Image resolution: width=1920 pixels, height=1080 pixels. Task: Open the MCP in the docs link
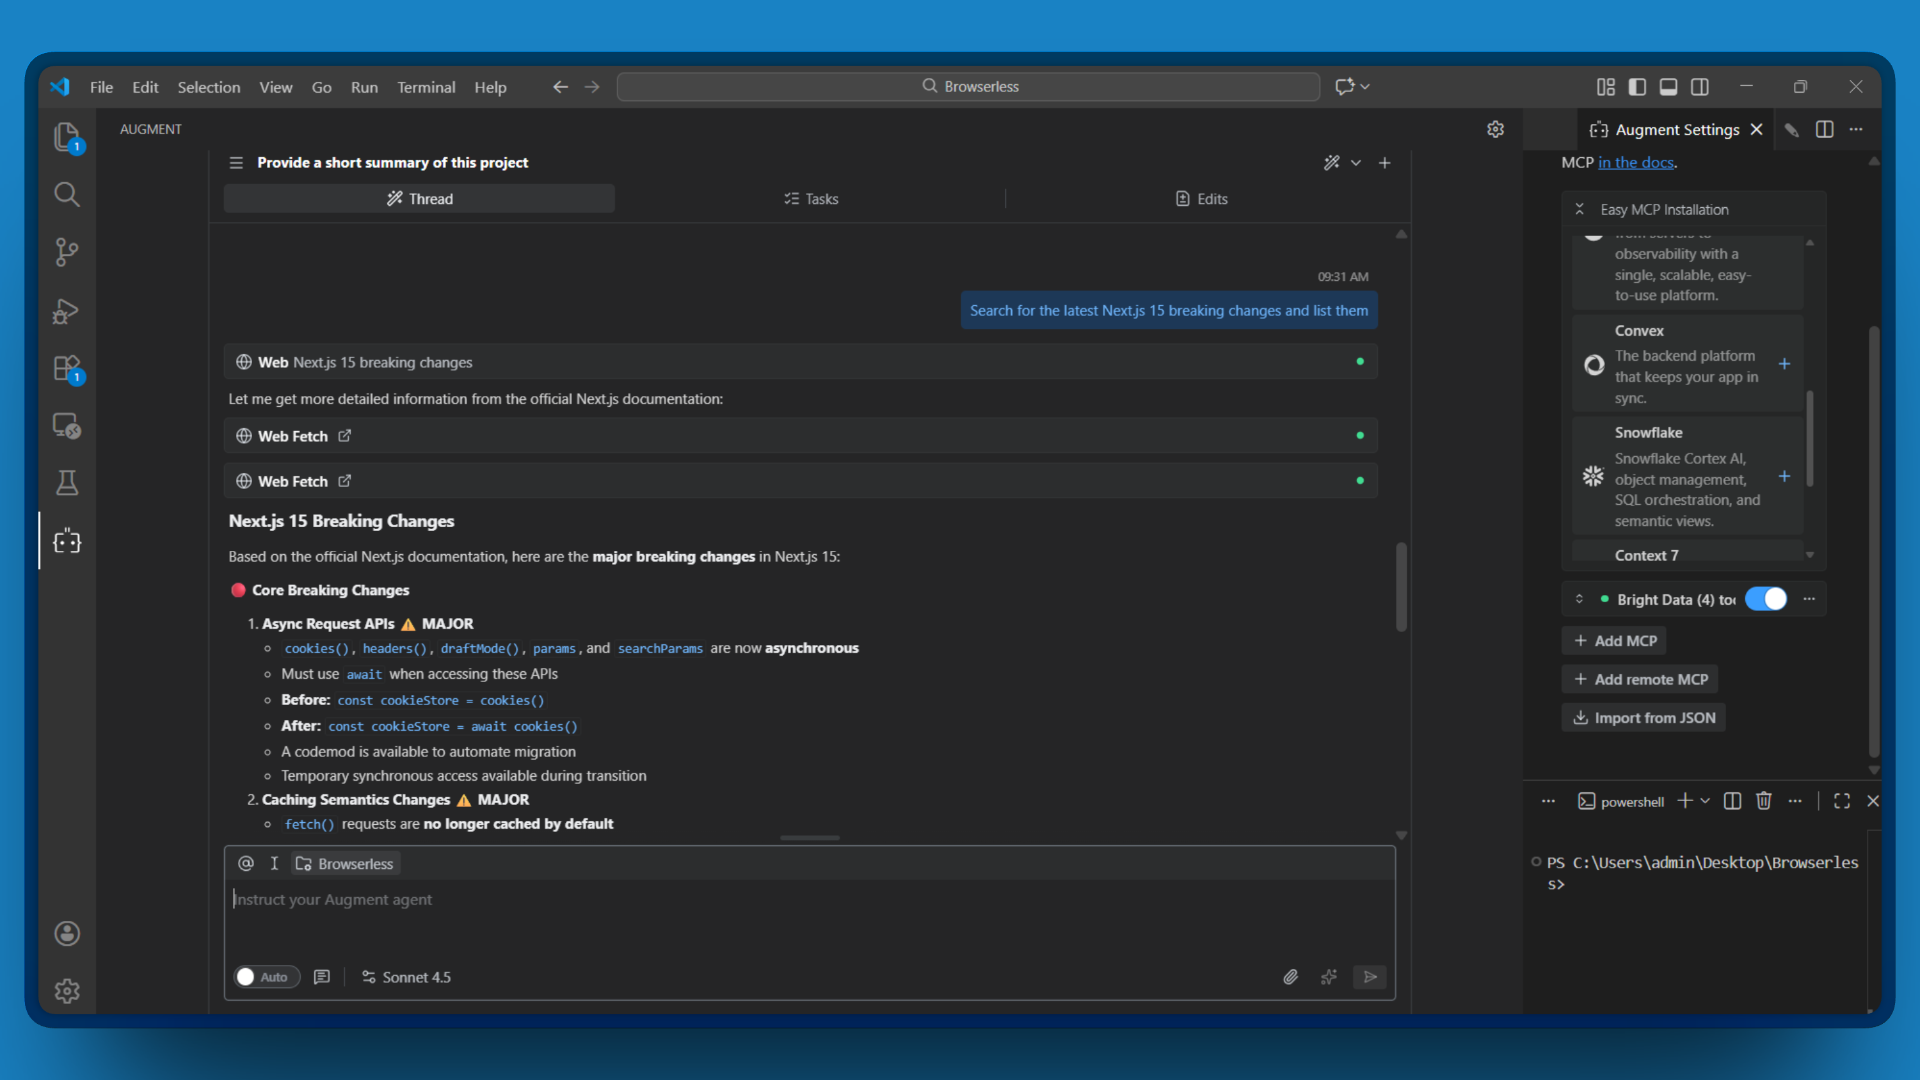coord(1637,162)
